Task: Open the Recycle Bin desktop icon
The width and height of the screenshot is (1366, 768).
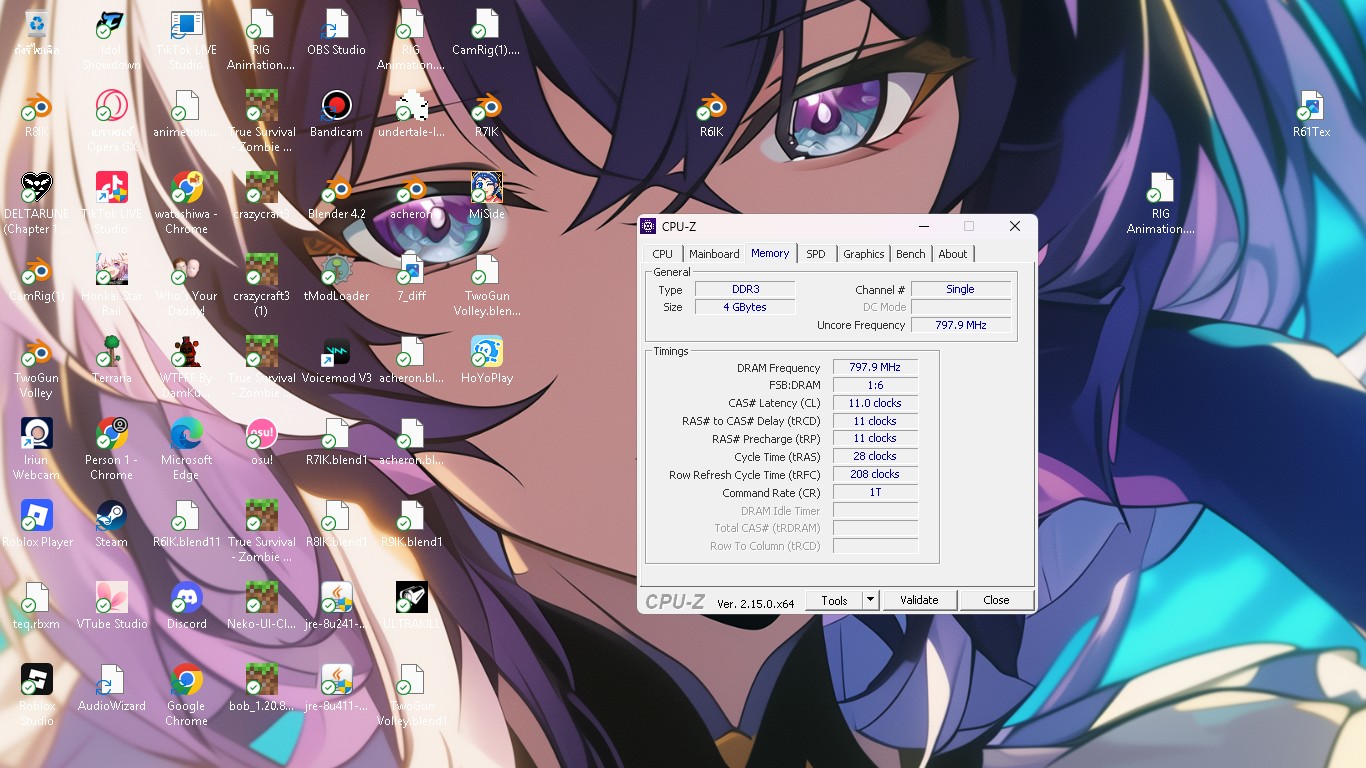Action: (37, 32)
